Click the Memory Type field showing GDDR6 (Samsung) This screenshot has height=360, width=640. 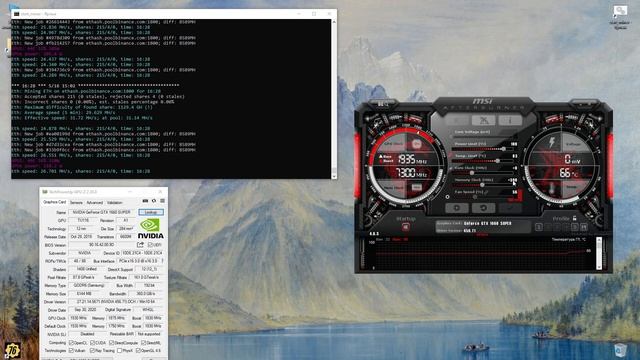(89, 285)
